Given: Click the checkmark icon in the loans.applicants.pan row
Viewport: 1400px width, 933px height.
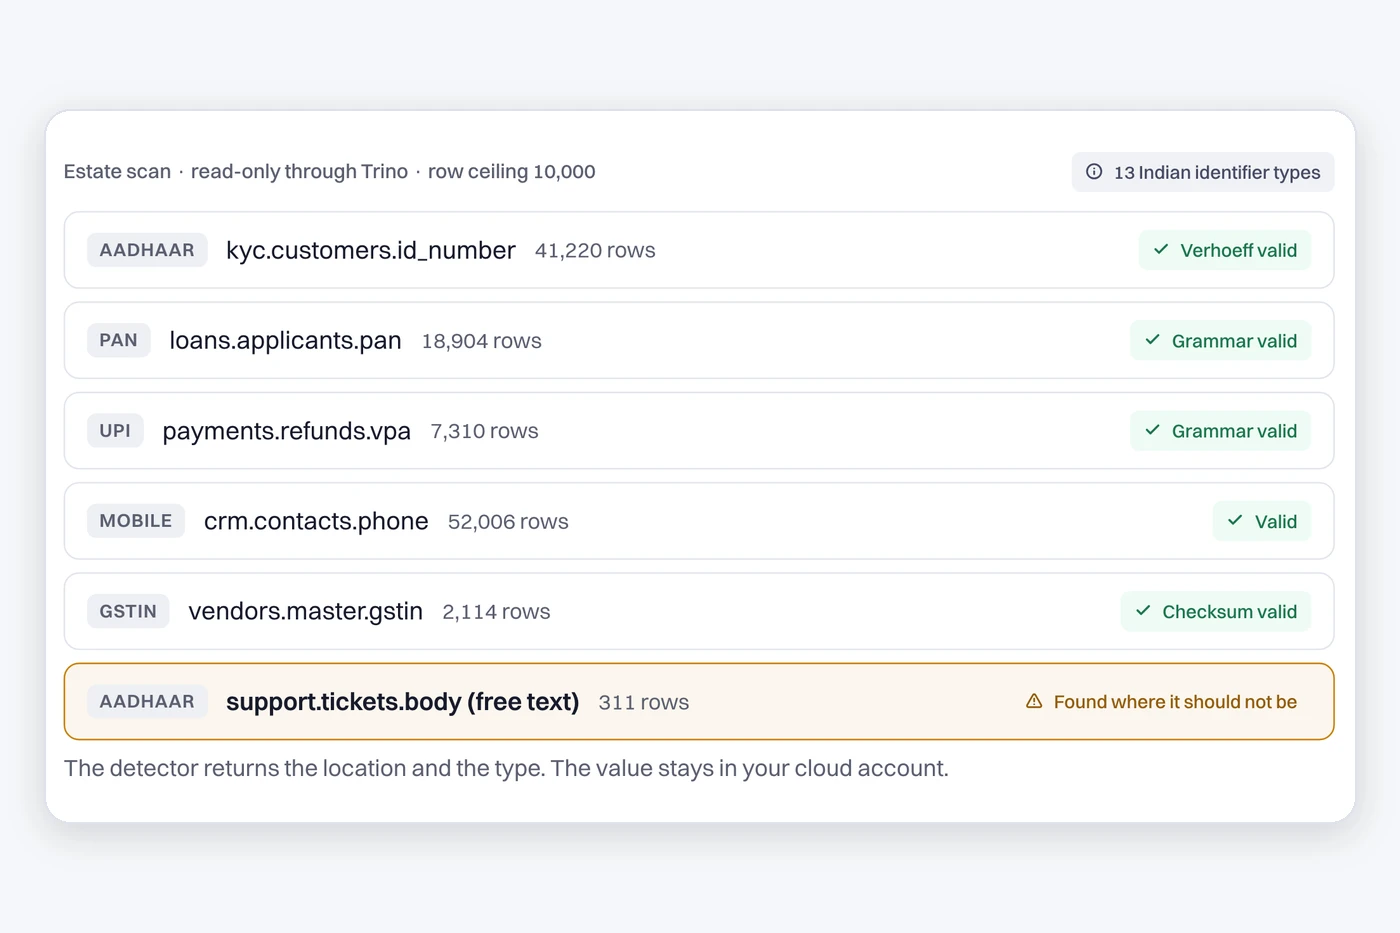Looking at the screenshot, I should pyautogui.click(x=1152, y=340).
